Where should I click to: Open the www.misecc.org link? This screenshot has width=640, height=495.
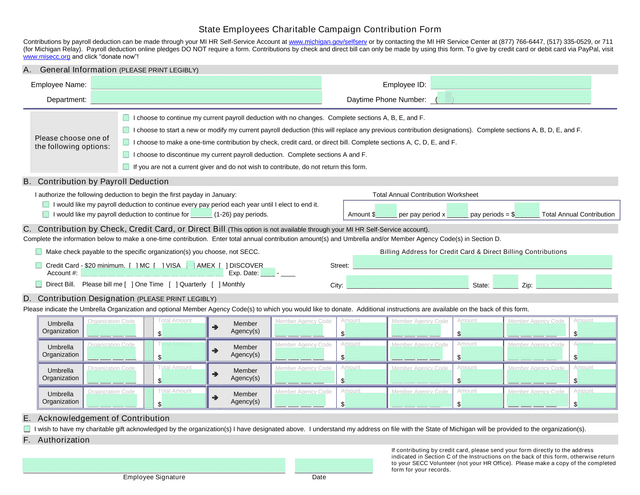(47, 57)
